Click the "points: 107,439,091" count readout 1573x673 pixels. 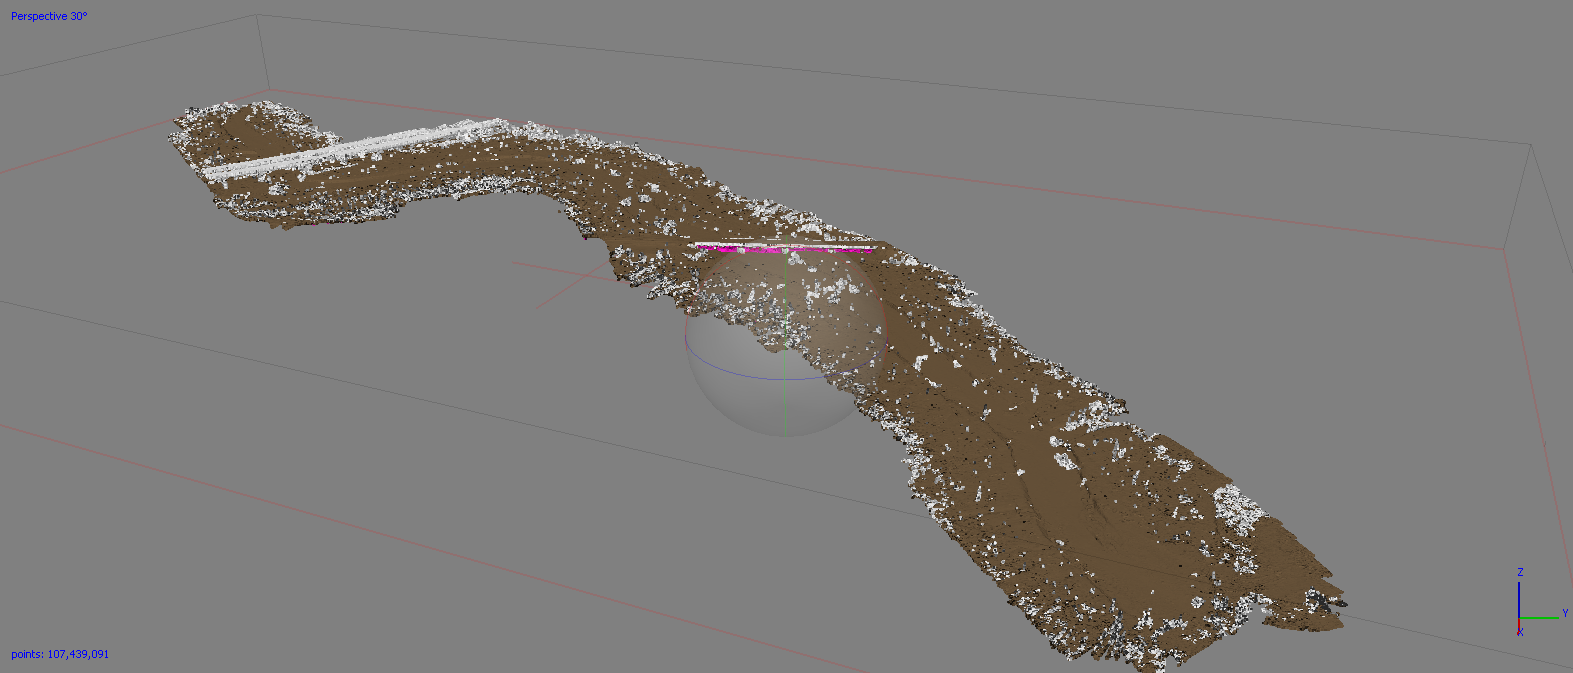pyautogui.click(x=60, y=654)
